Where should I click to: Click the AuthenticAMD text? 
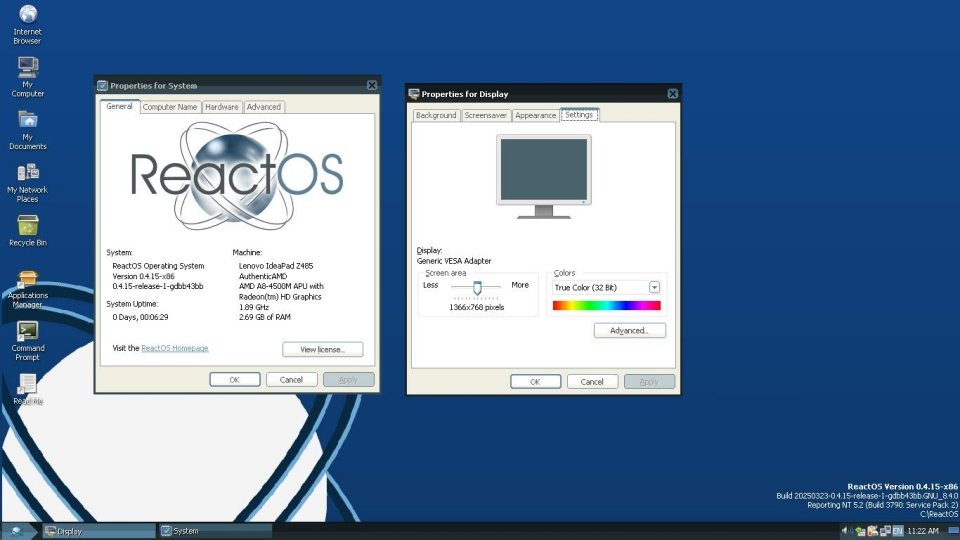(x=263, y=276)
